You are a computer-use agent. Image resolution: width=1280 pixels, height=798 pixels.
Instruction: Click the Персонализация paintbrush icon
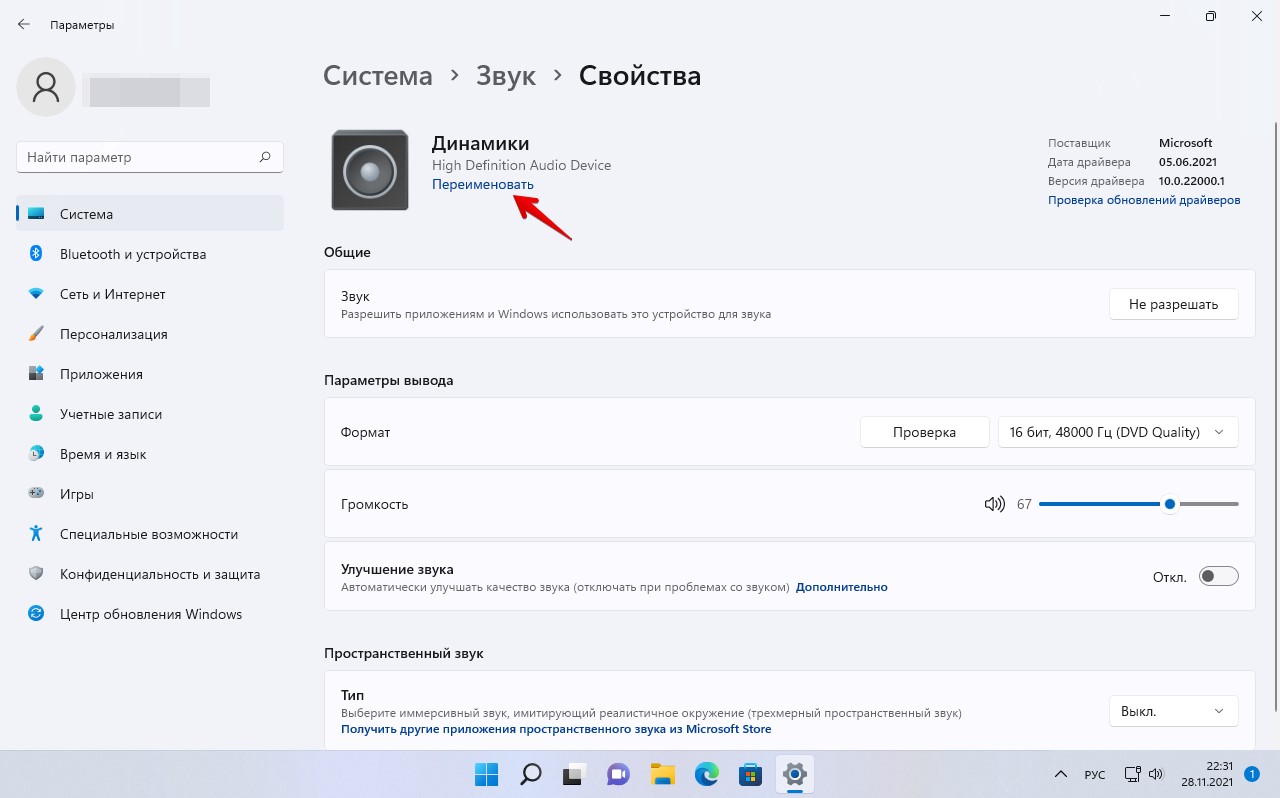[36, 334]
